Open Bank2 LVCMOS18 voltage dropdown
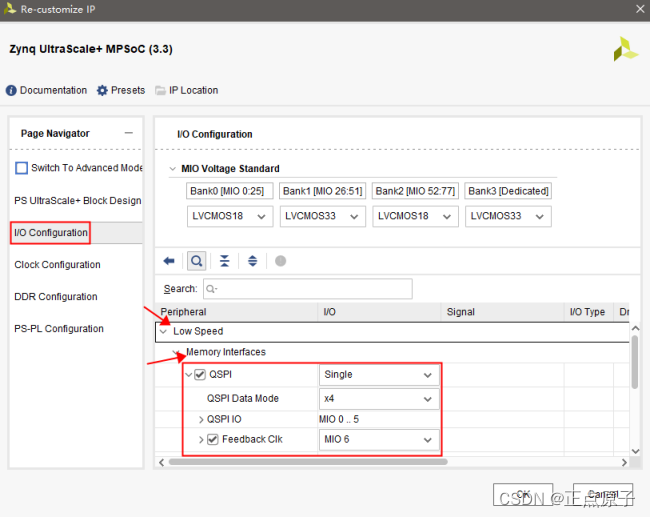 pos(416,216)
